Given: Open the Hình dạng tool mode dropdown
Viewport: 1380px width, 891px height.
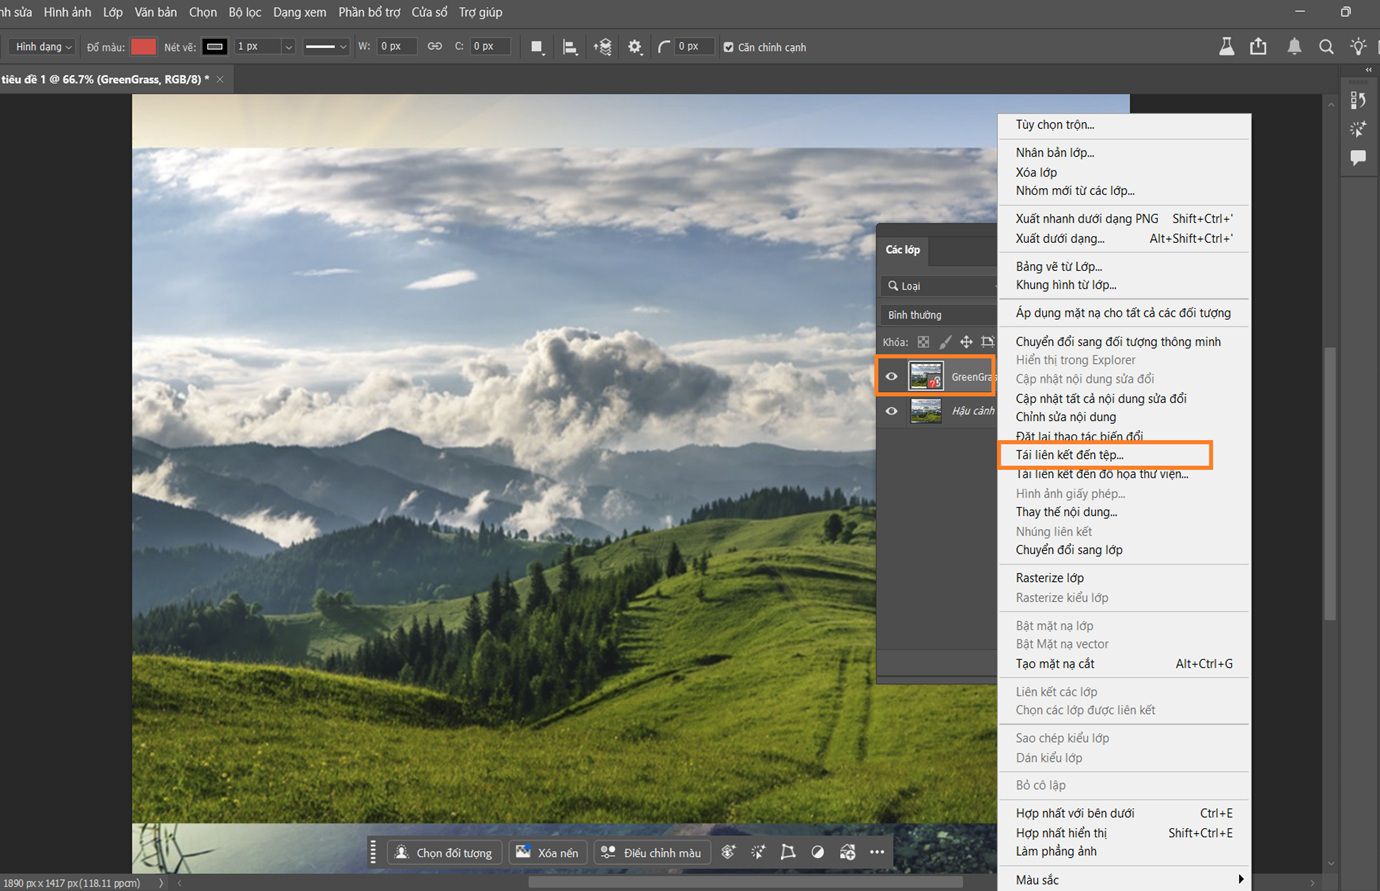Looking at the screenshot, I should coord(43,47).
